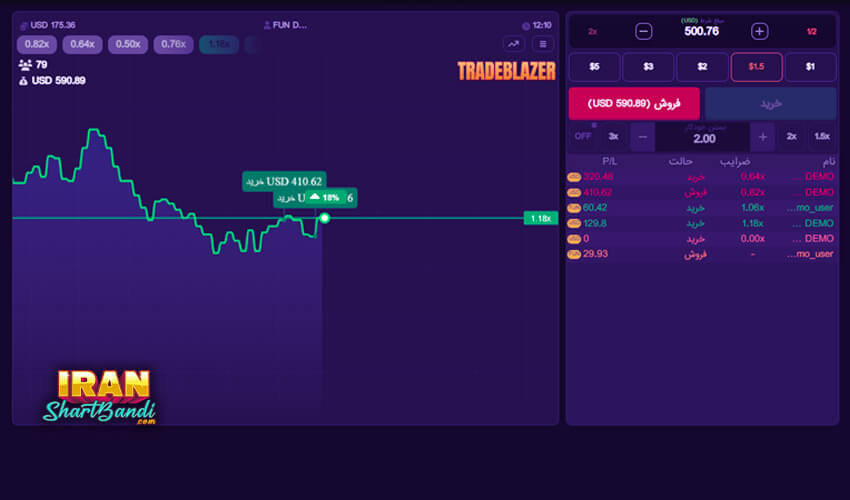Click the 0.00x multiplier in bets table
Viewport: 850px width, 500px height.
(x=752, y=239)
